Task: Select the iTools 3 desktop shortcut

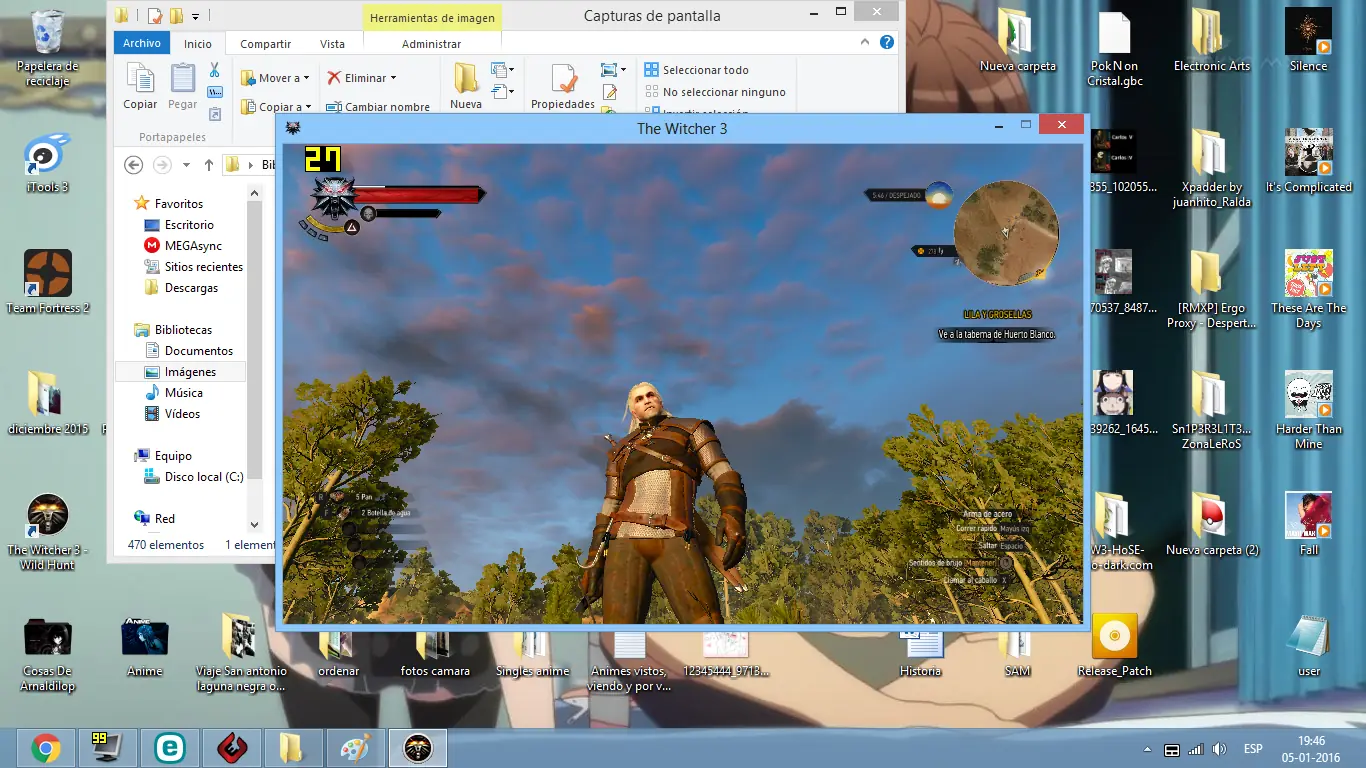Action: pyautogui.click(x=47, y=162)
